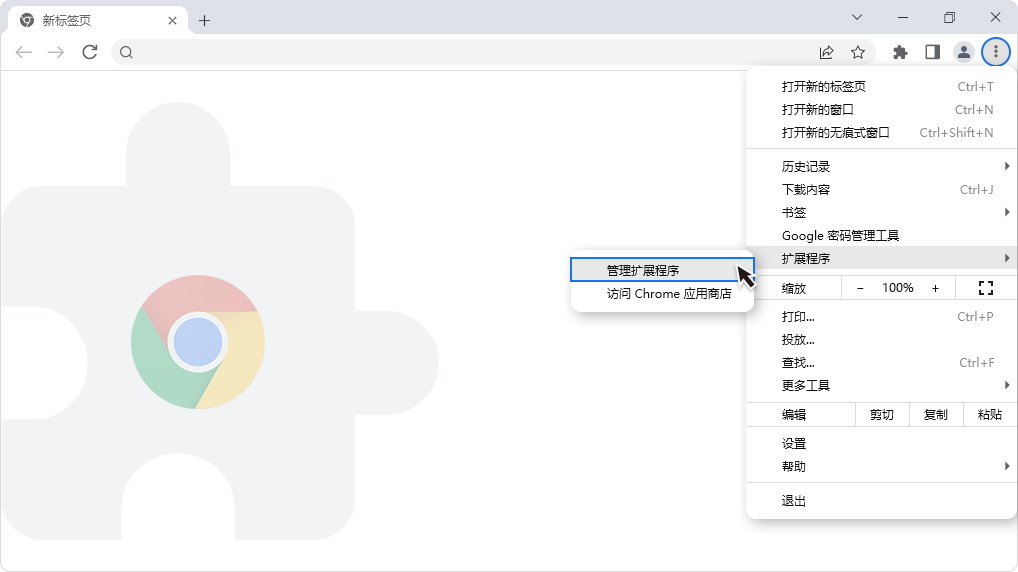The image size is (1018, 572).
Task: Choose 打印... menu item
Action: point(881,317)
